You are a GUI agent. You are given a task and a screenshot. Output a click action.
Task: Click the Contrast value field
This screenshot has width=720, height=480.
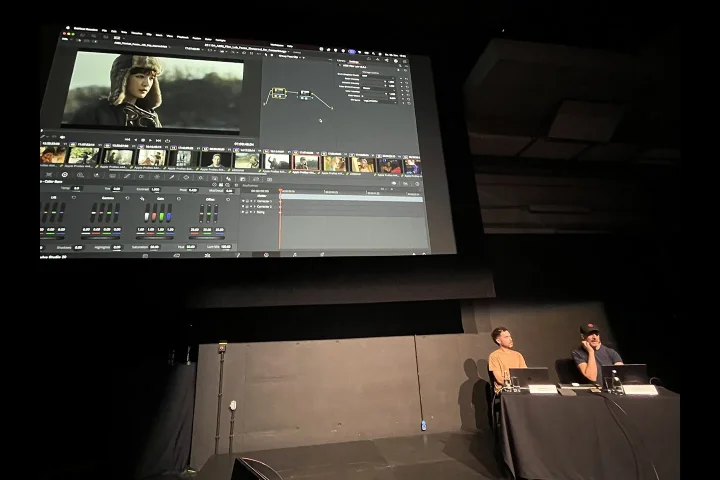[155, 189]
